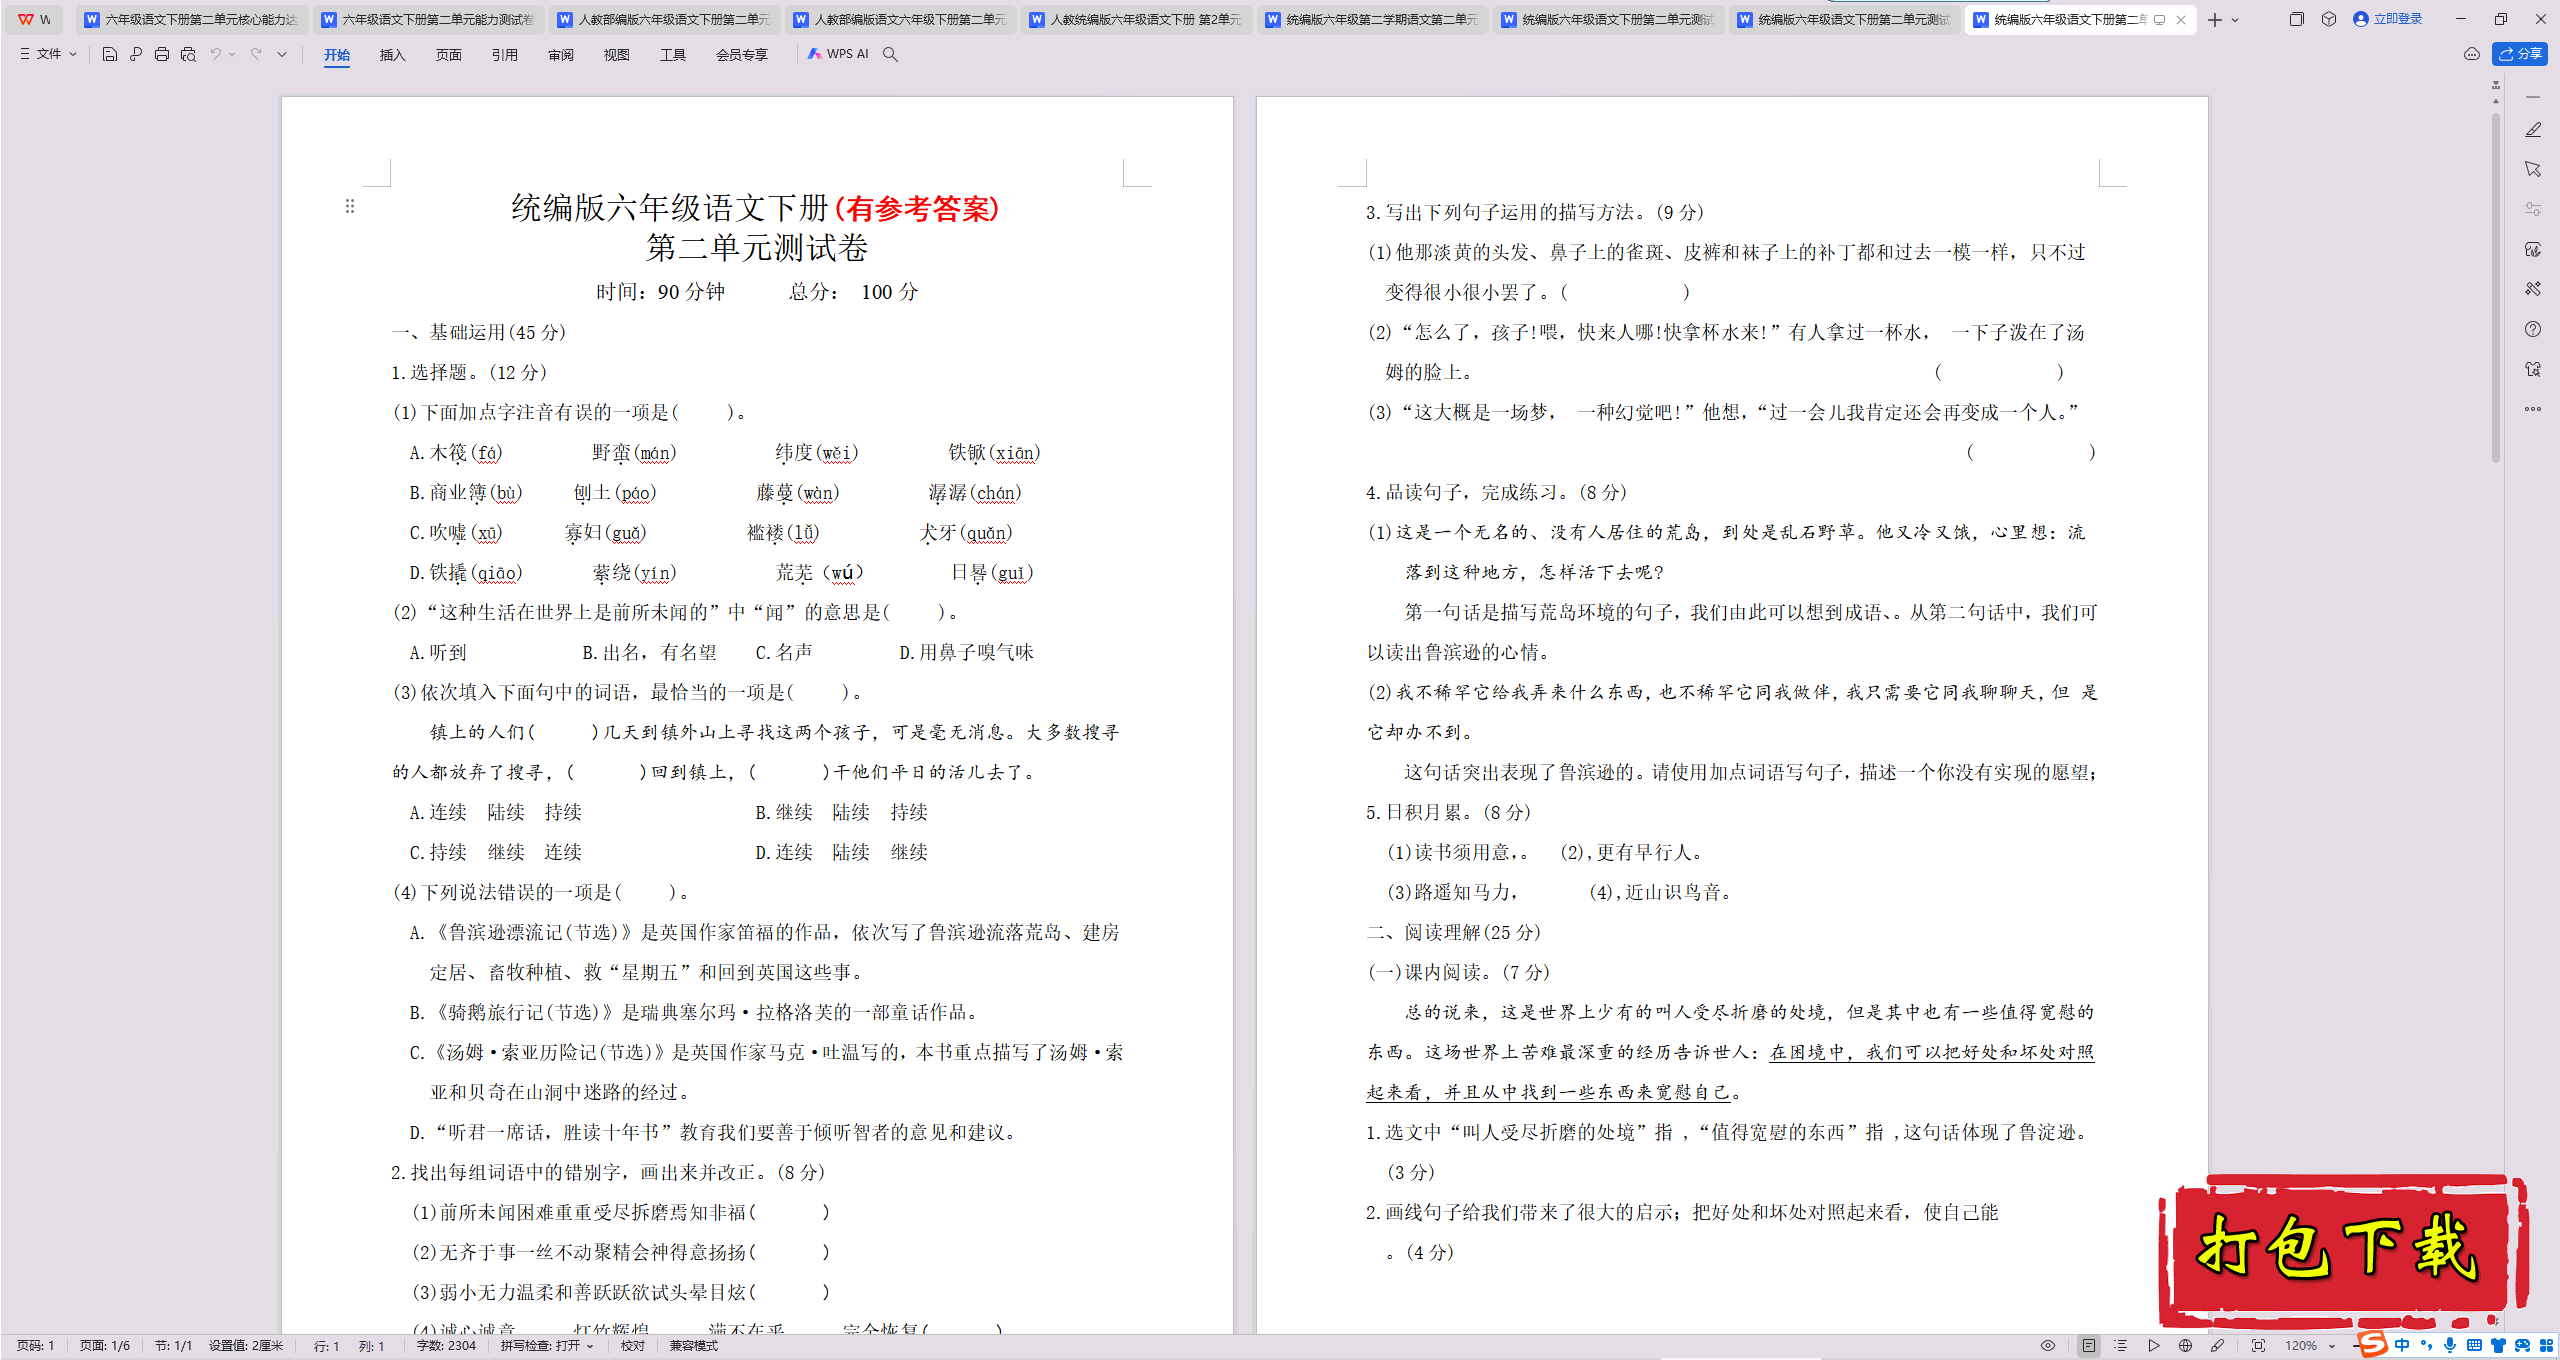The height and width of the screenshot is (1360, 2560).
Task: Click the help question mark sidebar icon
Action: click(x=2533, y=329)
